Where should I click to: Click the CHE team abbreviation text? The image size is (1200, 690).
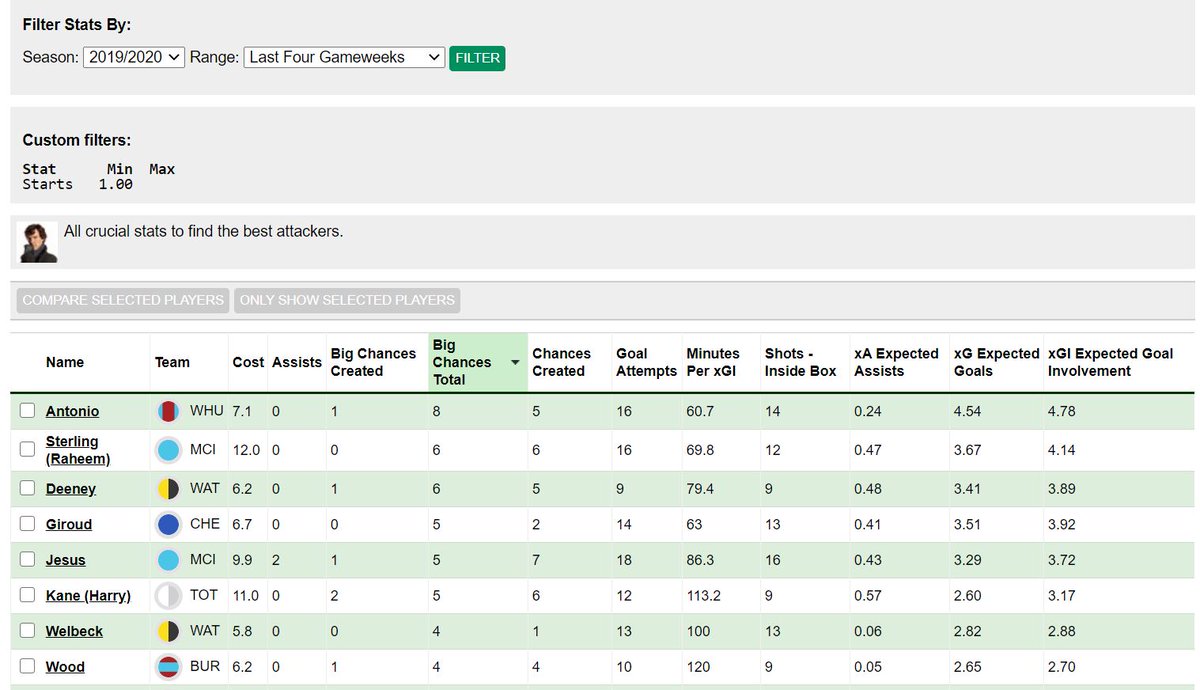[x=205, y=524]
